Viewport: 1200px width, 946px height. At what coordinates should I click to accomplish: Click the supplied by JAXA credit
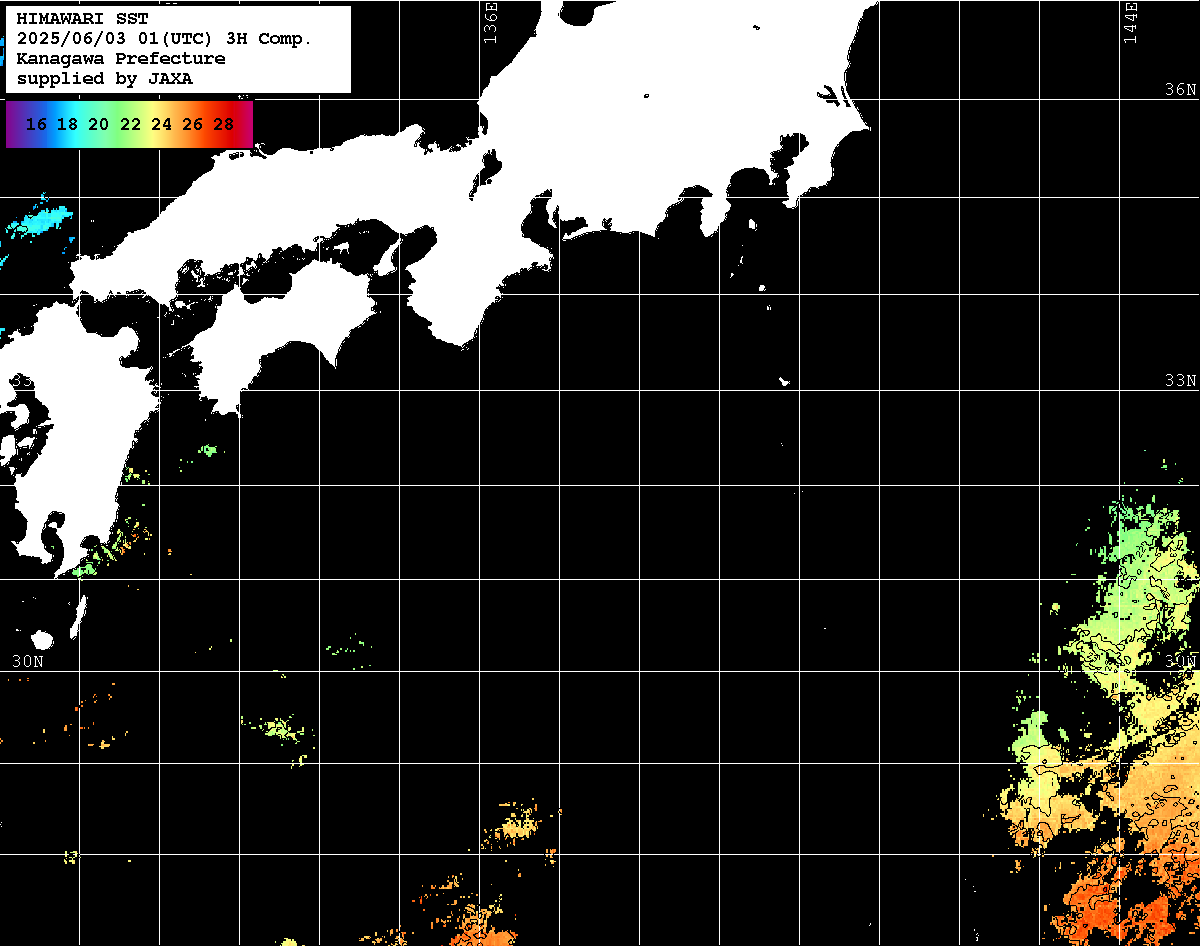105,79
